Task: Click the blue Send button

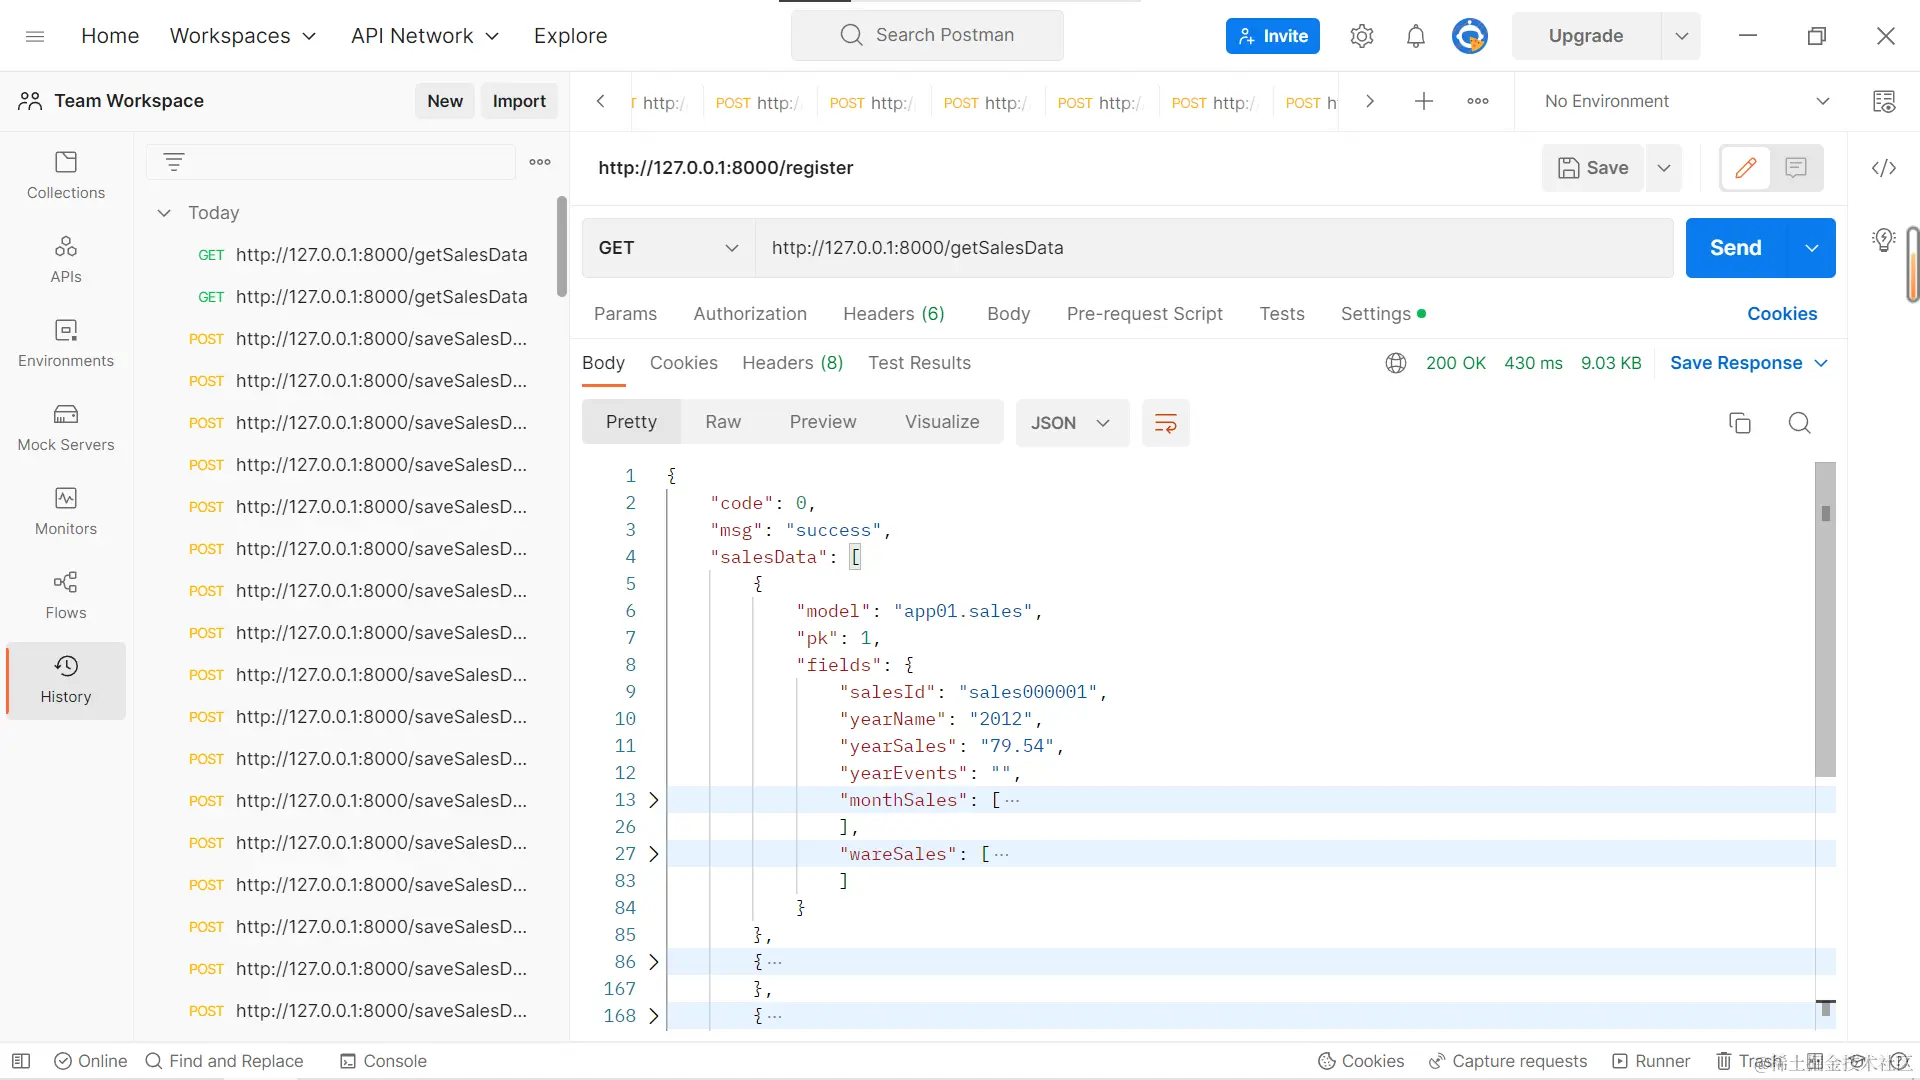Action: tap(1735, 248)
